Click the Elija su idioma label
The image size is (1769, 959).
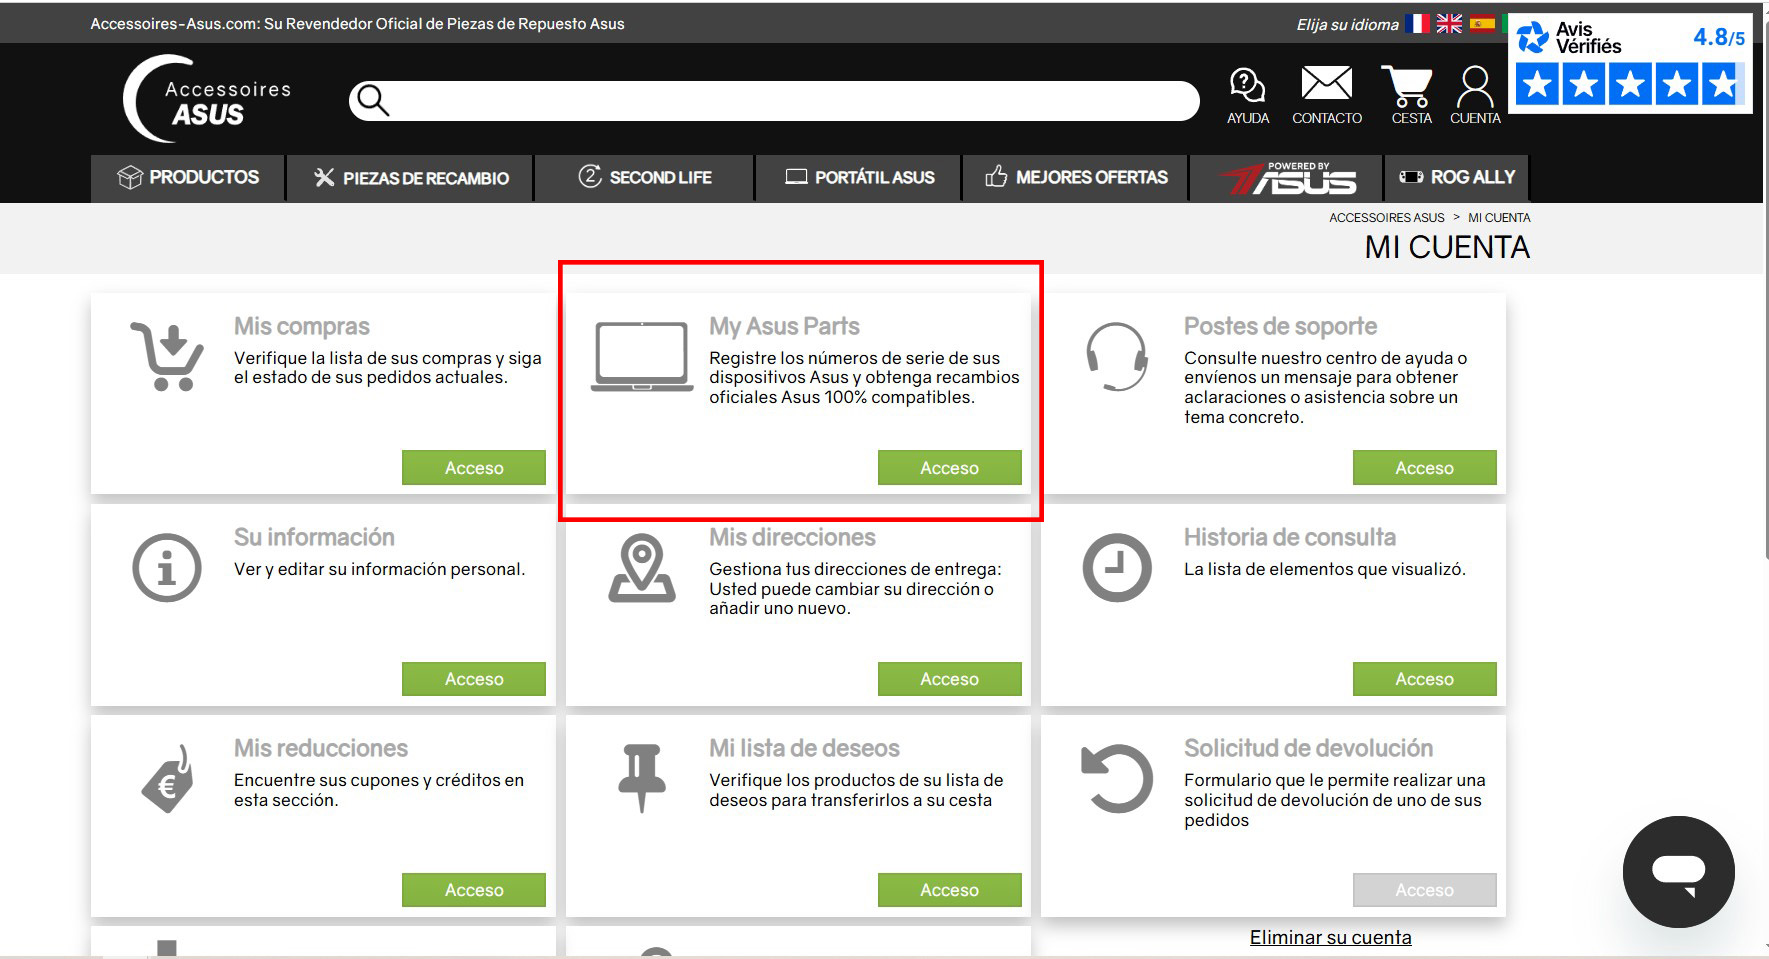(x=1347, y=24)
